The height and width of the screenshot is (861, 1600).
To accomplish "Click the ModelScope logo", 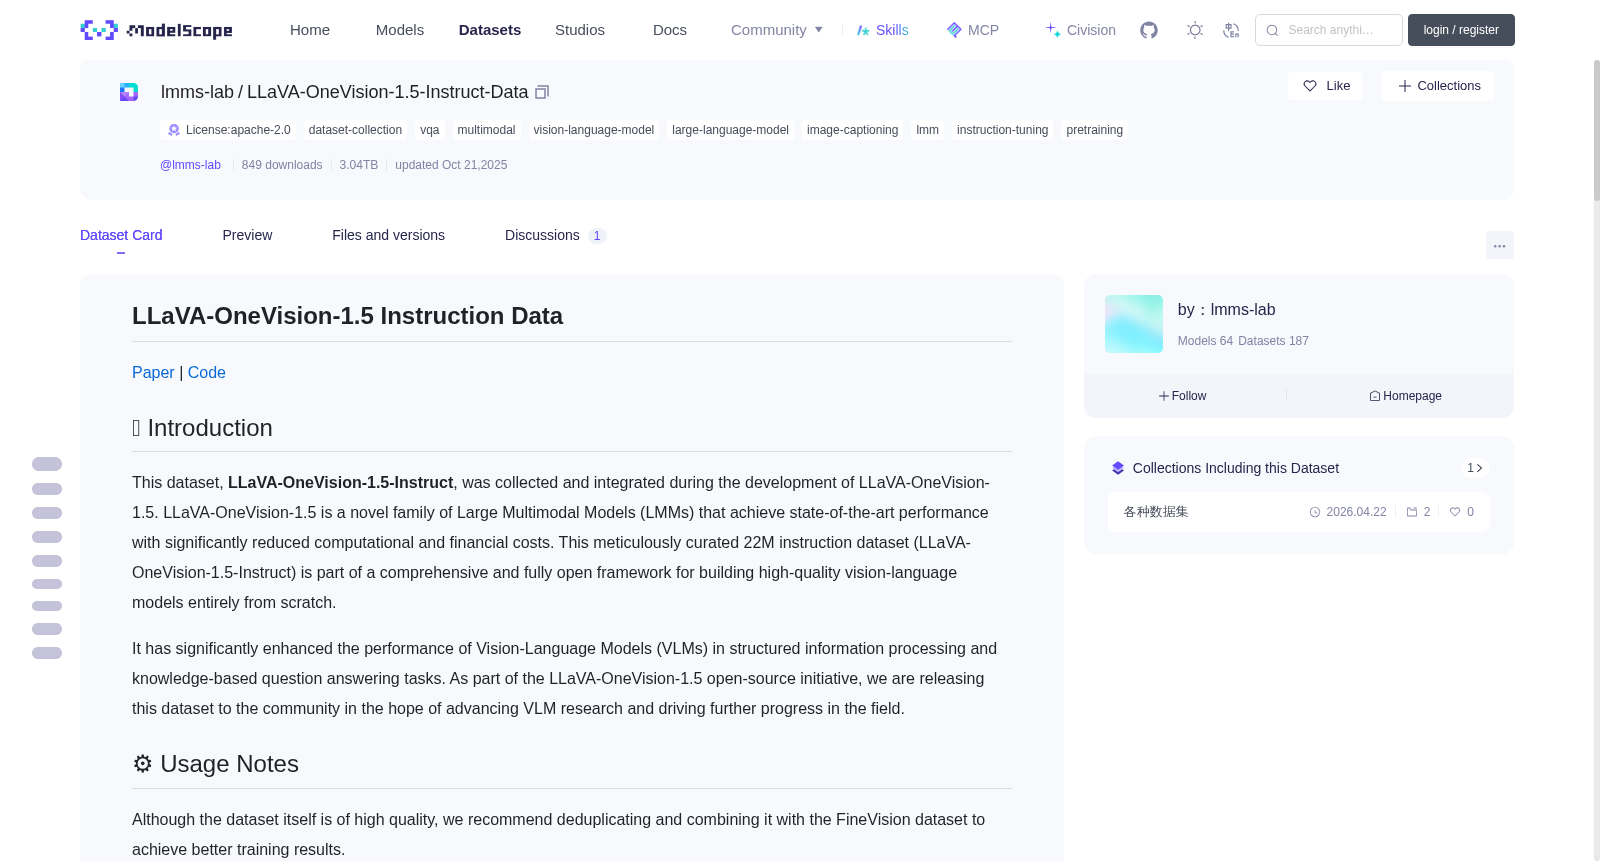I will [x=157, y=30].
